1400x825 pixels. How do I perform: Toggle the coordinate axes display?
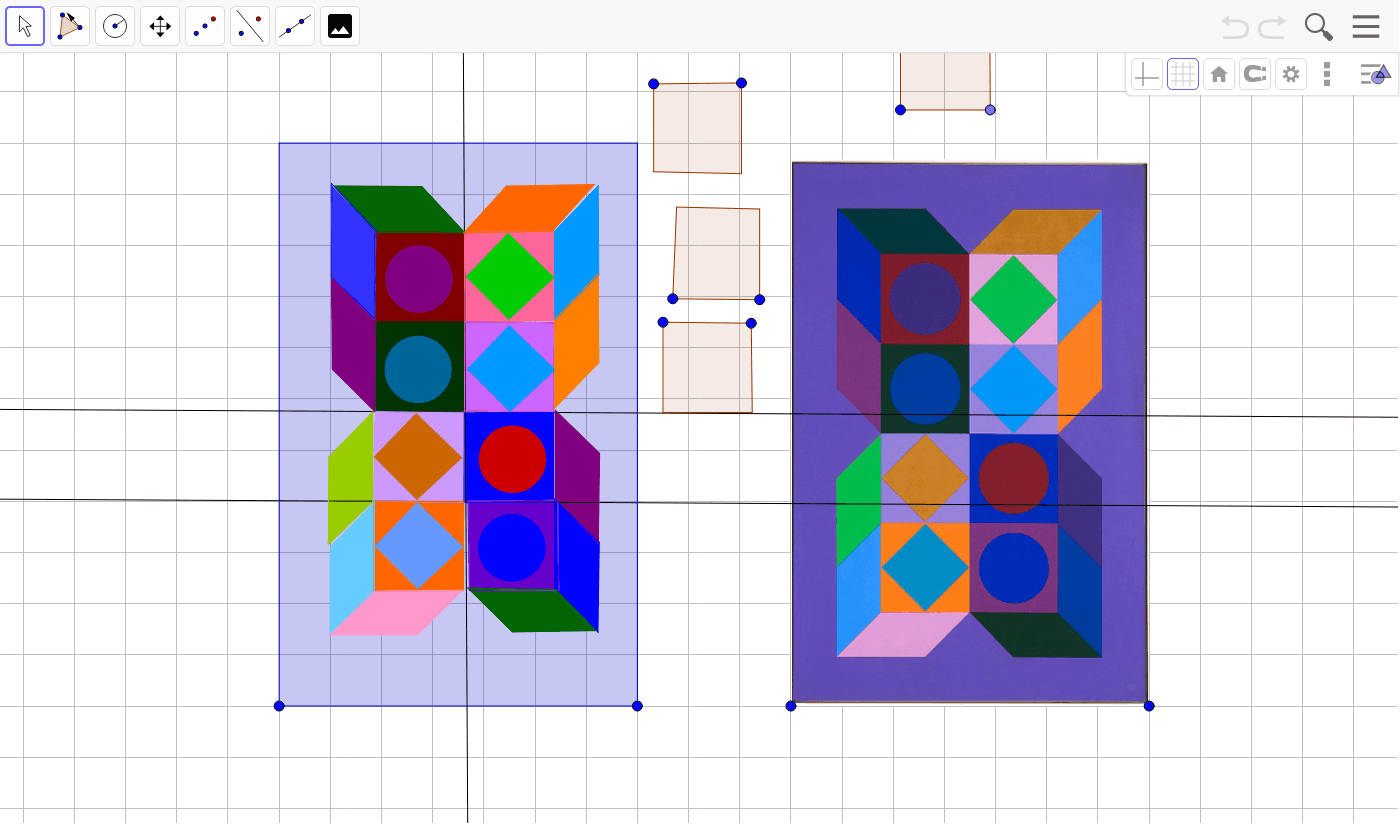pyautogui.click(x=1147, y=74)
